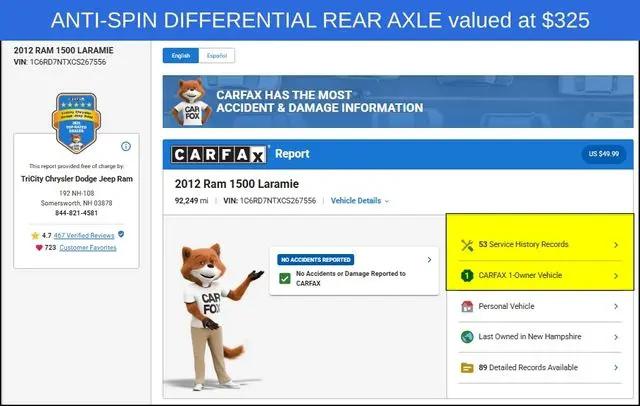Expand the Vehicle Details dropdown
The image size is (640, 406).
[360, 201]
